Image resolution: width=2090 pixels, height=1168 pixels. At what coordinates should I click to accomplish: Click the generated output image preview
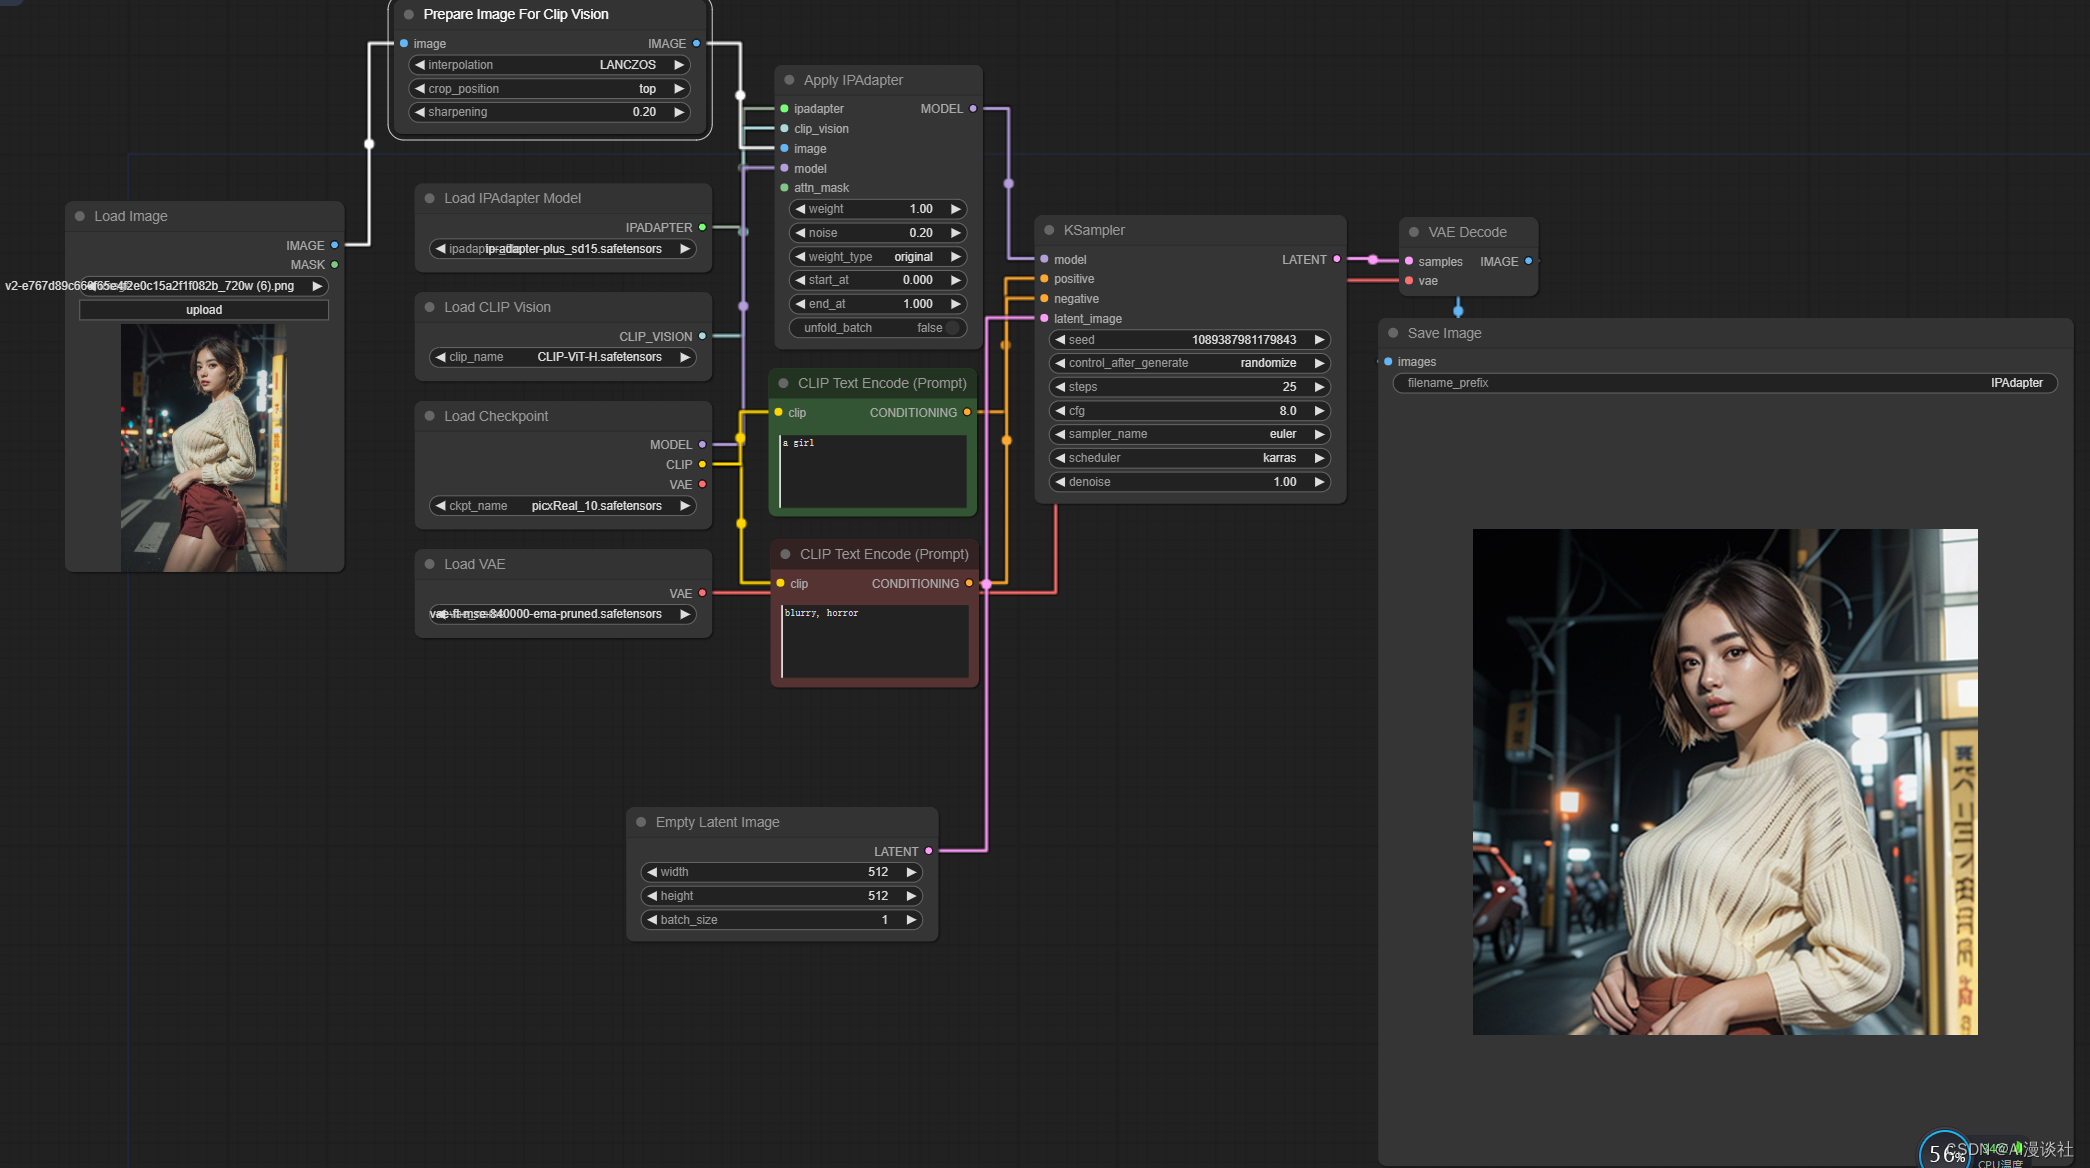1724,781
